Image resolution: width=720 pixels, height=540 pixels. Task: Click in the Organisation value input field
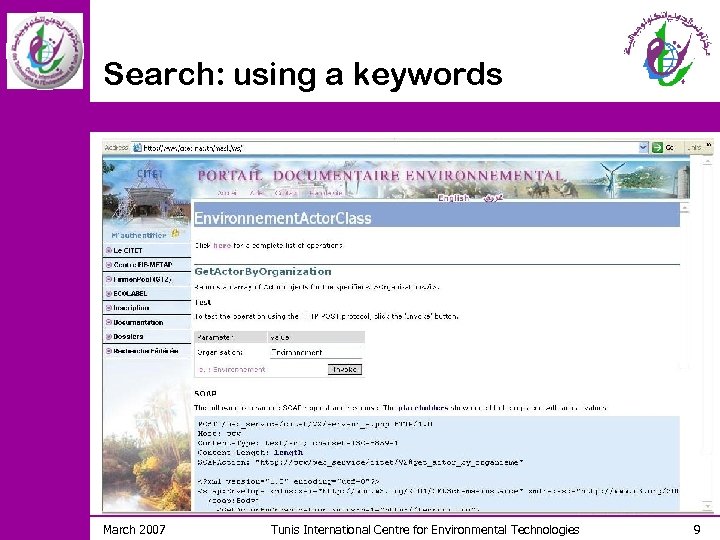pos(316,352)
